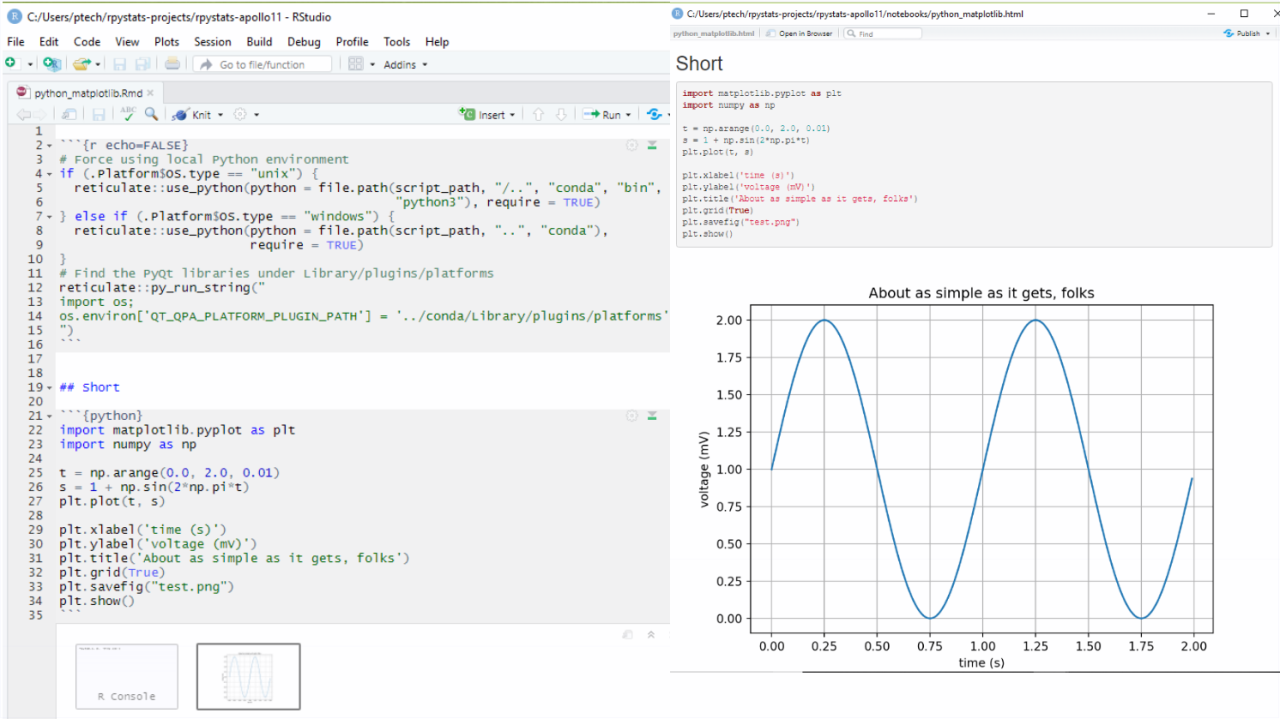The width and height of the screenshot is (1280, 719).
Task: Expand the Knit options dropdown arrow
Action: click(220, 115)
